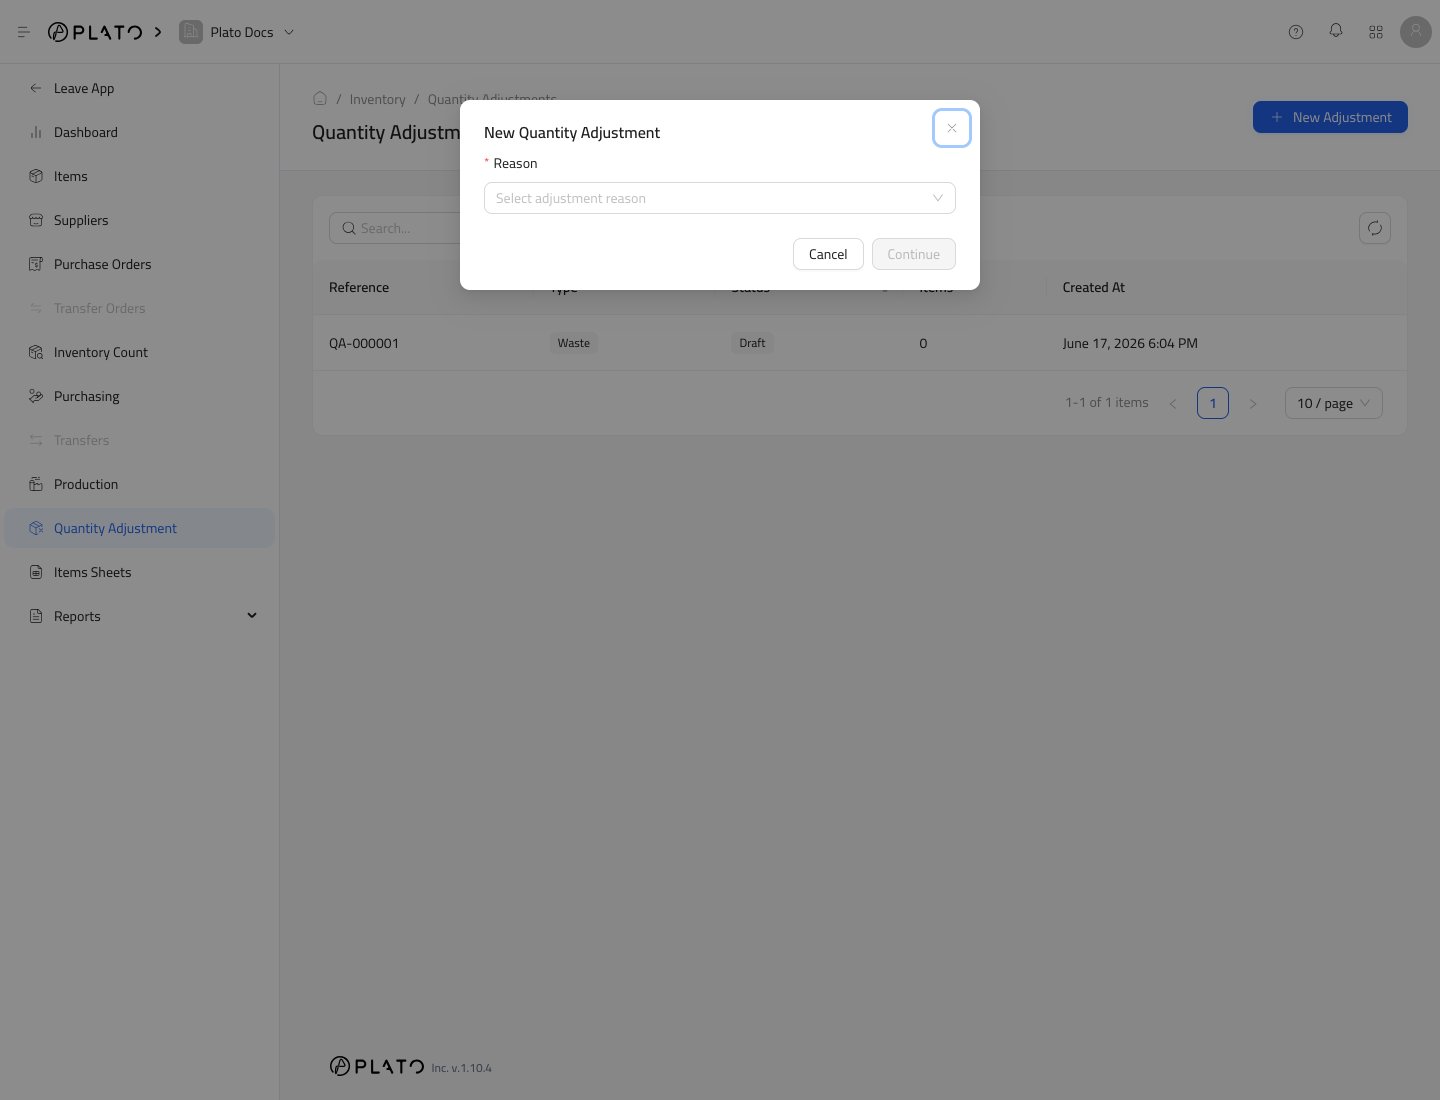Click the Inventory Count sidebar icon
This screenshot has width=1440, height=1100.
36,352
